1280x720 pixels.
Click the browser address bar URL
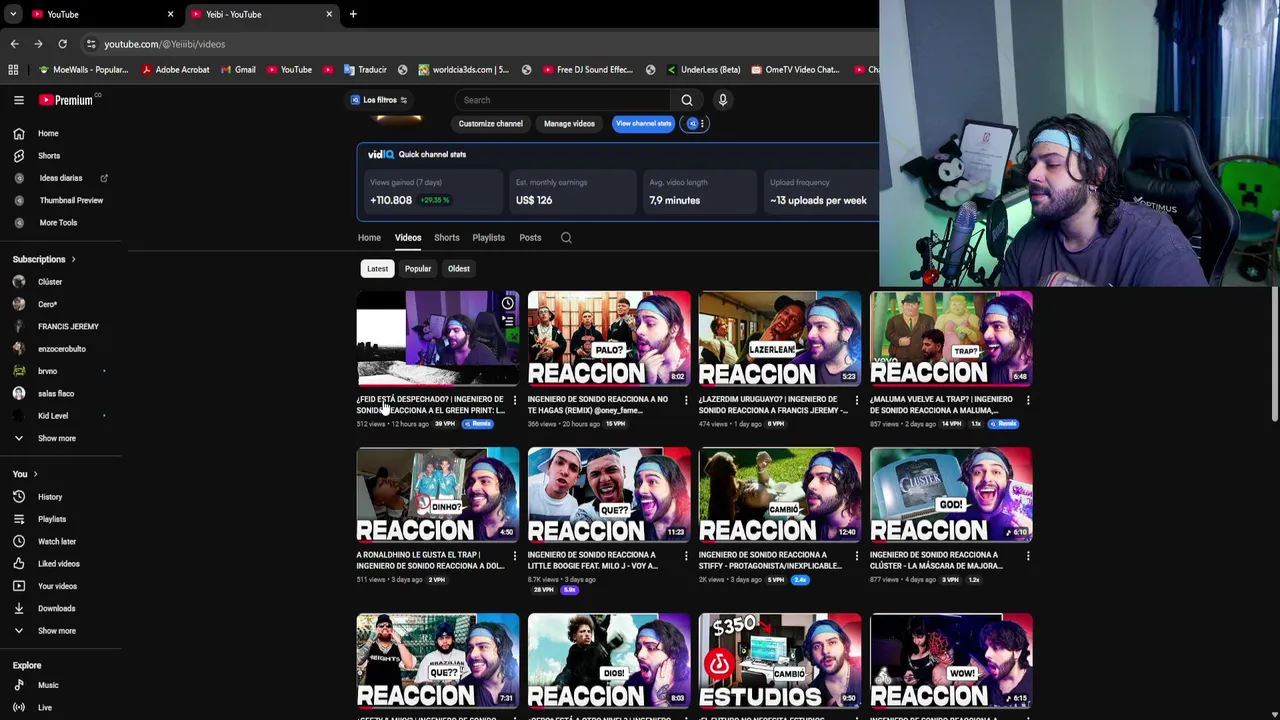pyautogui.click(x=165, y=44)
